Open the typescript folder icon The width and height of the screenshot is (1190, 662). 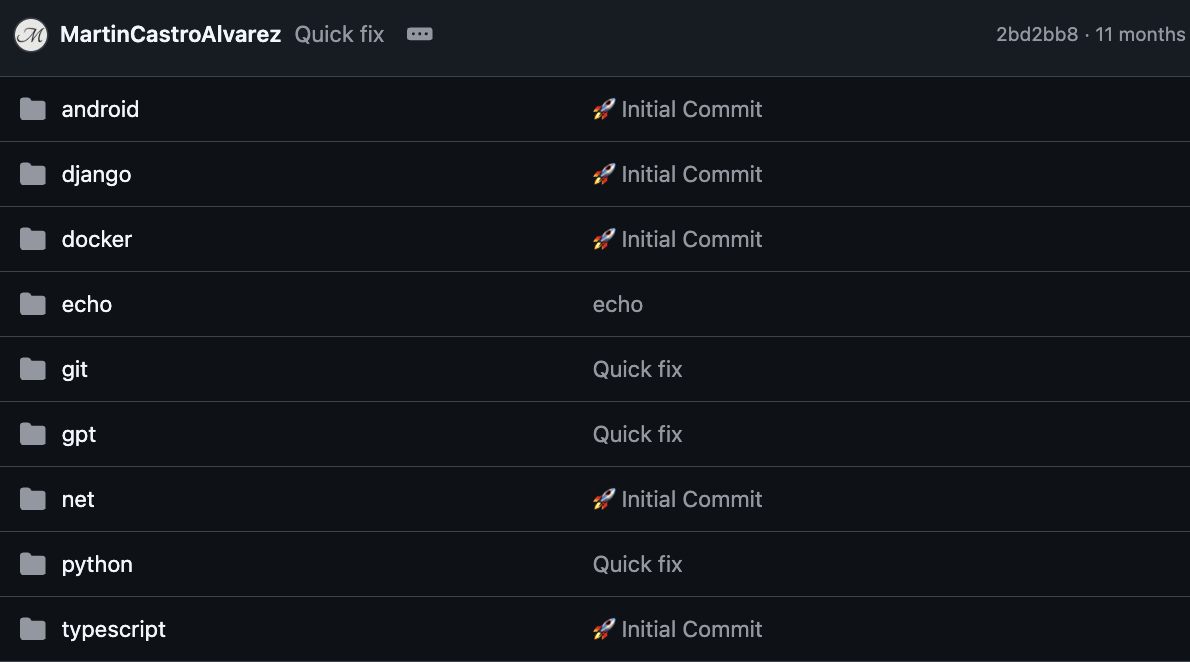coord(33,629)
